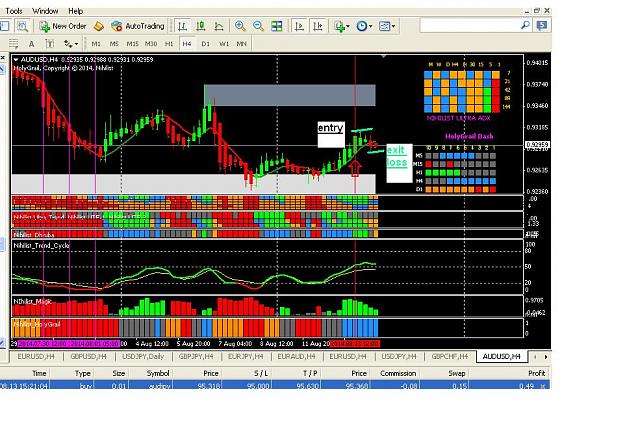Viewport: 625px width, 437px height.
Task: Switch to GBPUSD,H4 chart tab
Action: [88, 356]
